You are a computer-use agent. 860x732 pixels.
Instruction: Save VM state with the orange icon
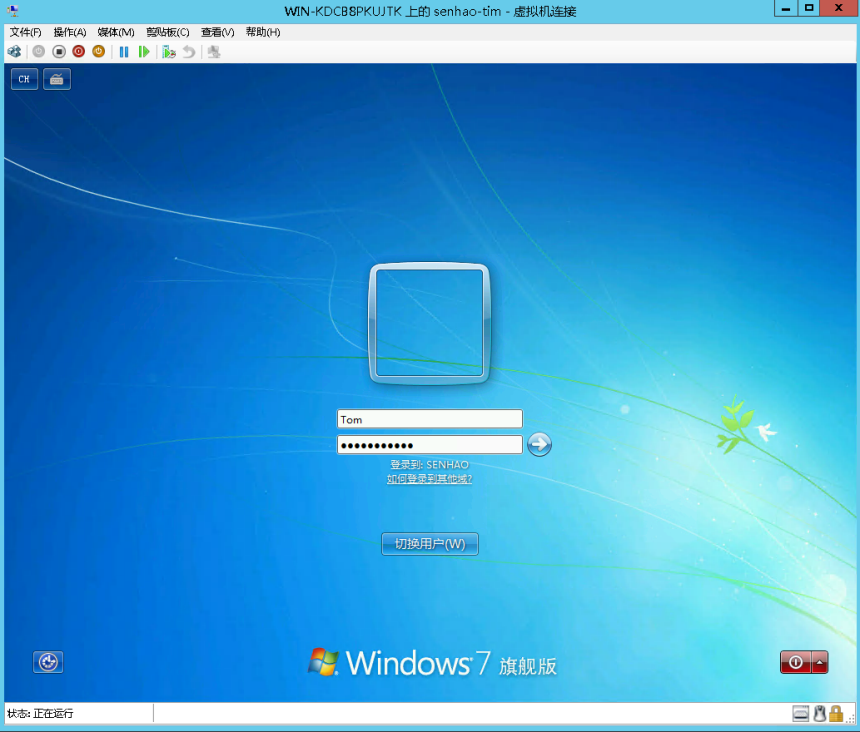click(x=99, y=52)
